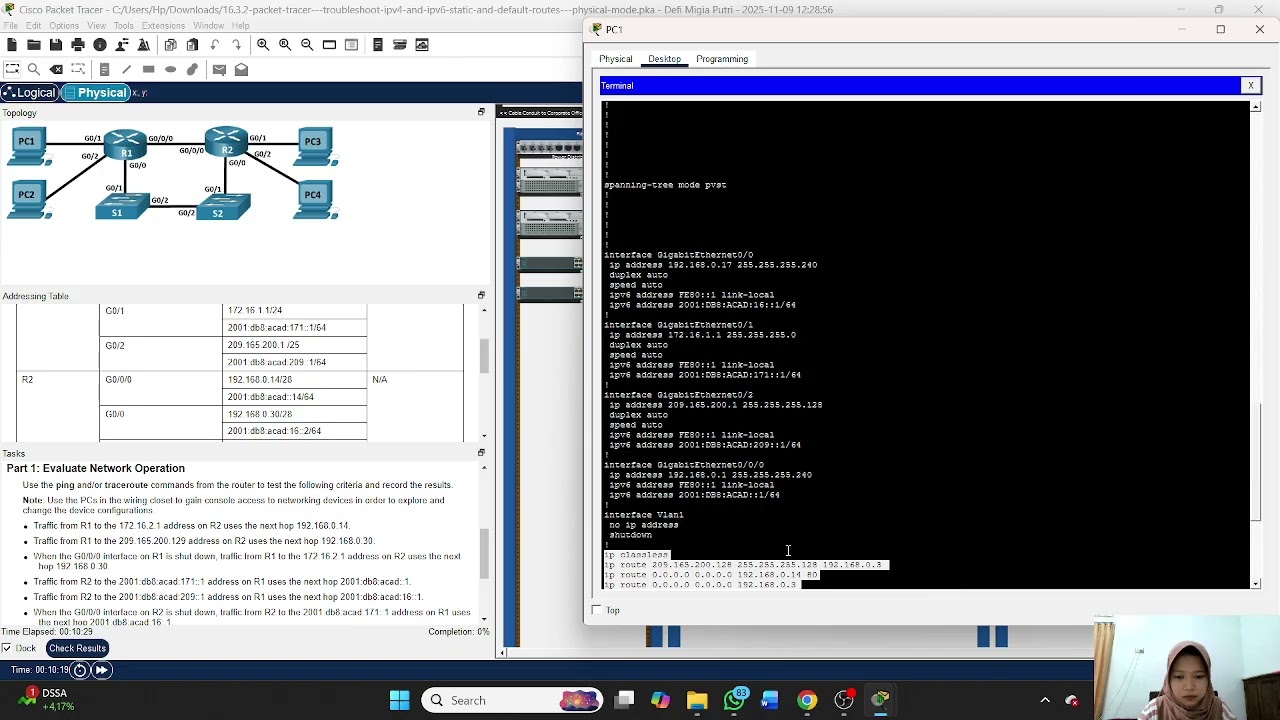
Task: Copy selection using the copy icon
Action: click(x=171, y=45)
